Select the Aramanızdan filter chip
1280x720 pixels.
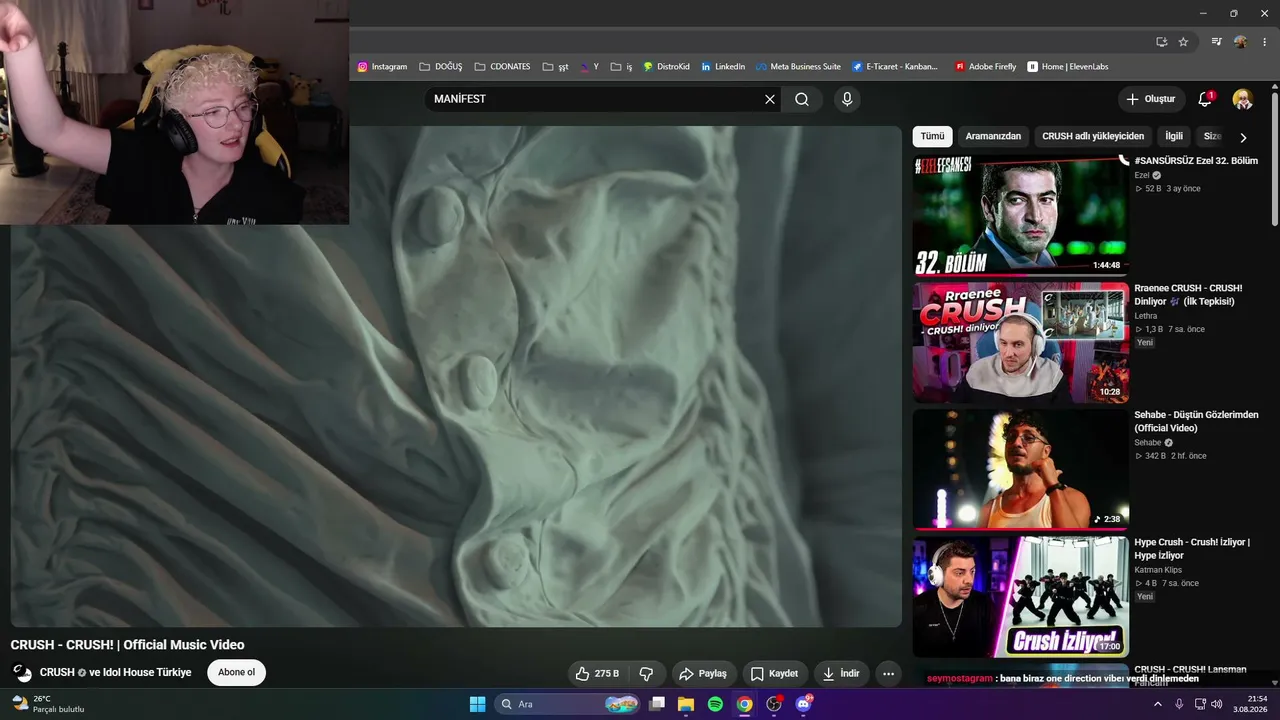[x=993, y=136]
